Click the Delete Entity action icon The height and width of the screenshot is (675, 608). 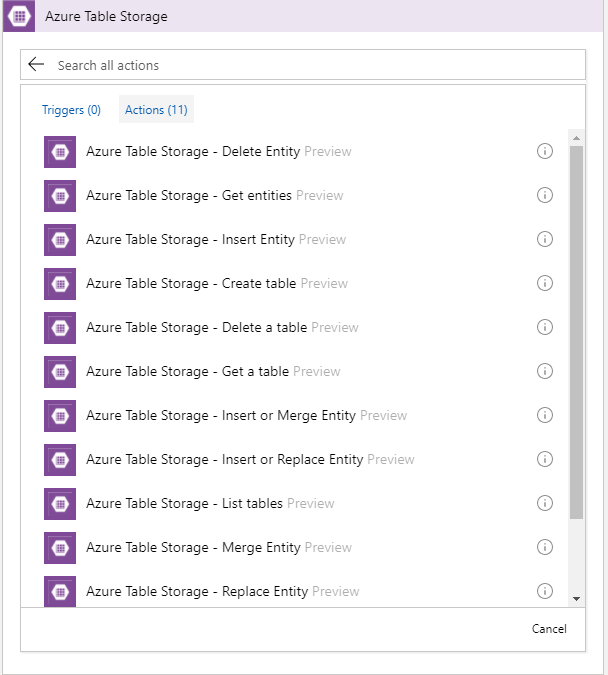(60, 152)
